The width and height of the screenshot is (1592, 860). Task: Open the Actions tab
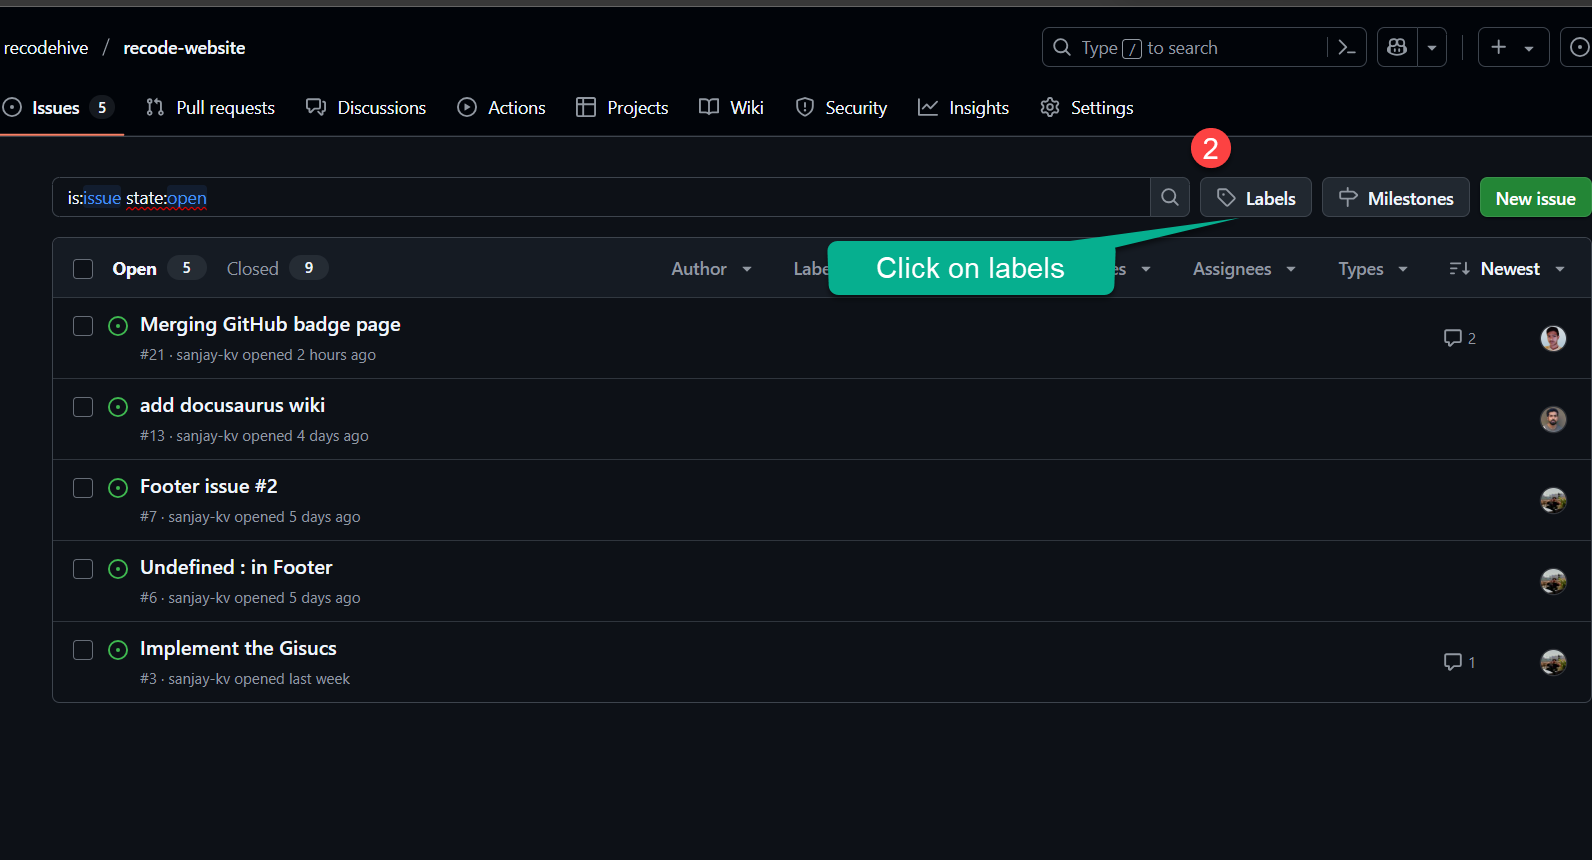501,107
